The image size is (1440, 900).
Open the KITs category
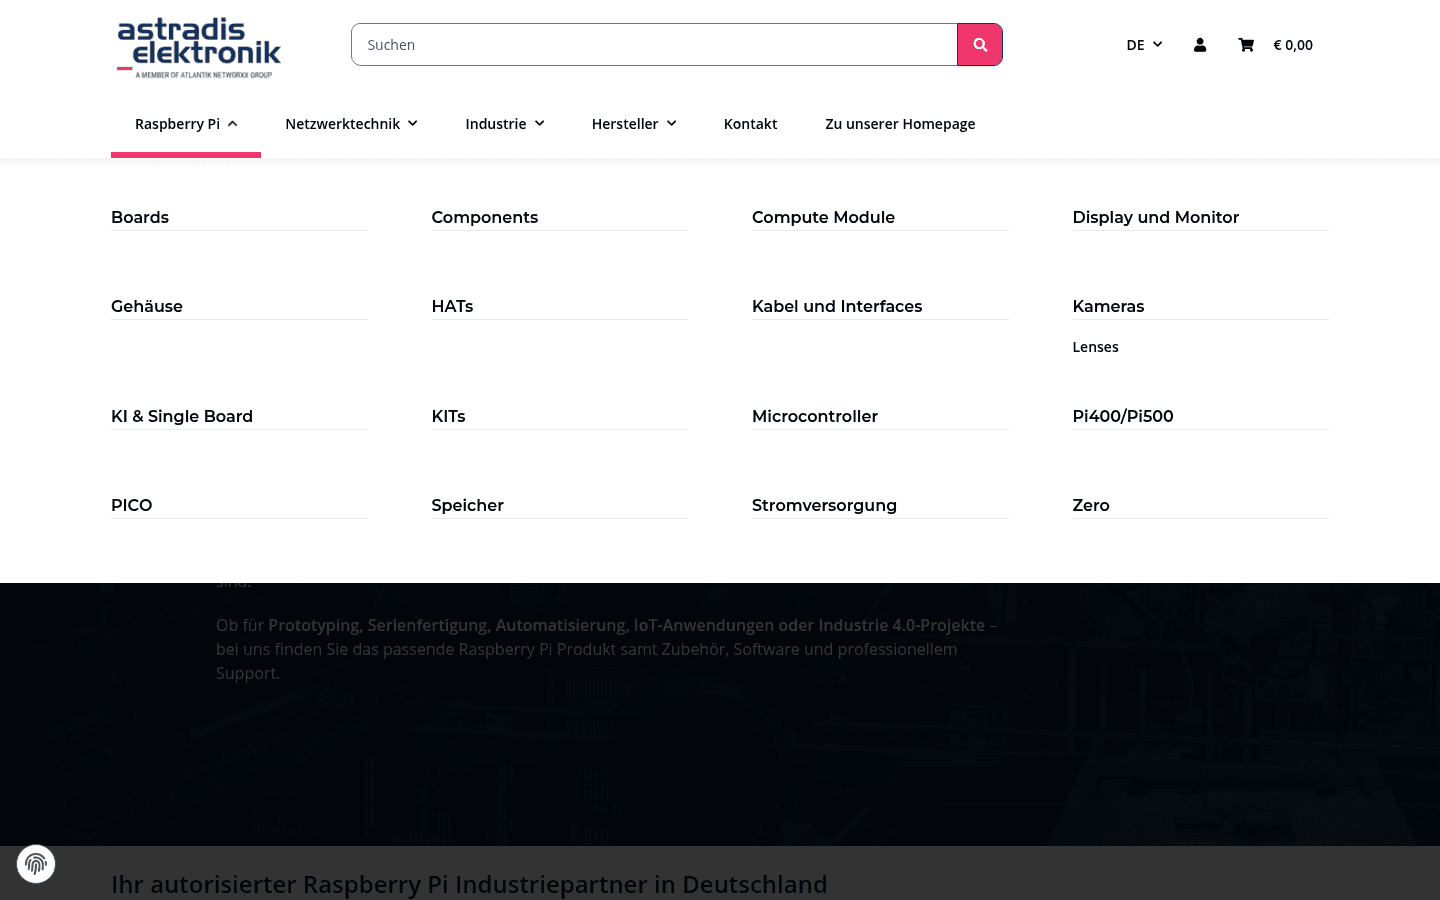click(448, 416)
